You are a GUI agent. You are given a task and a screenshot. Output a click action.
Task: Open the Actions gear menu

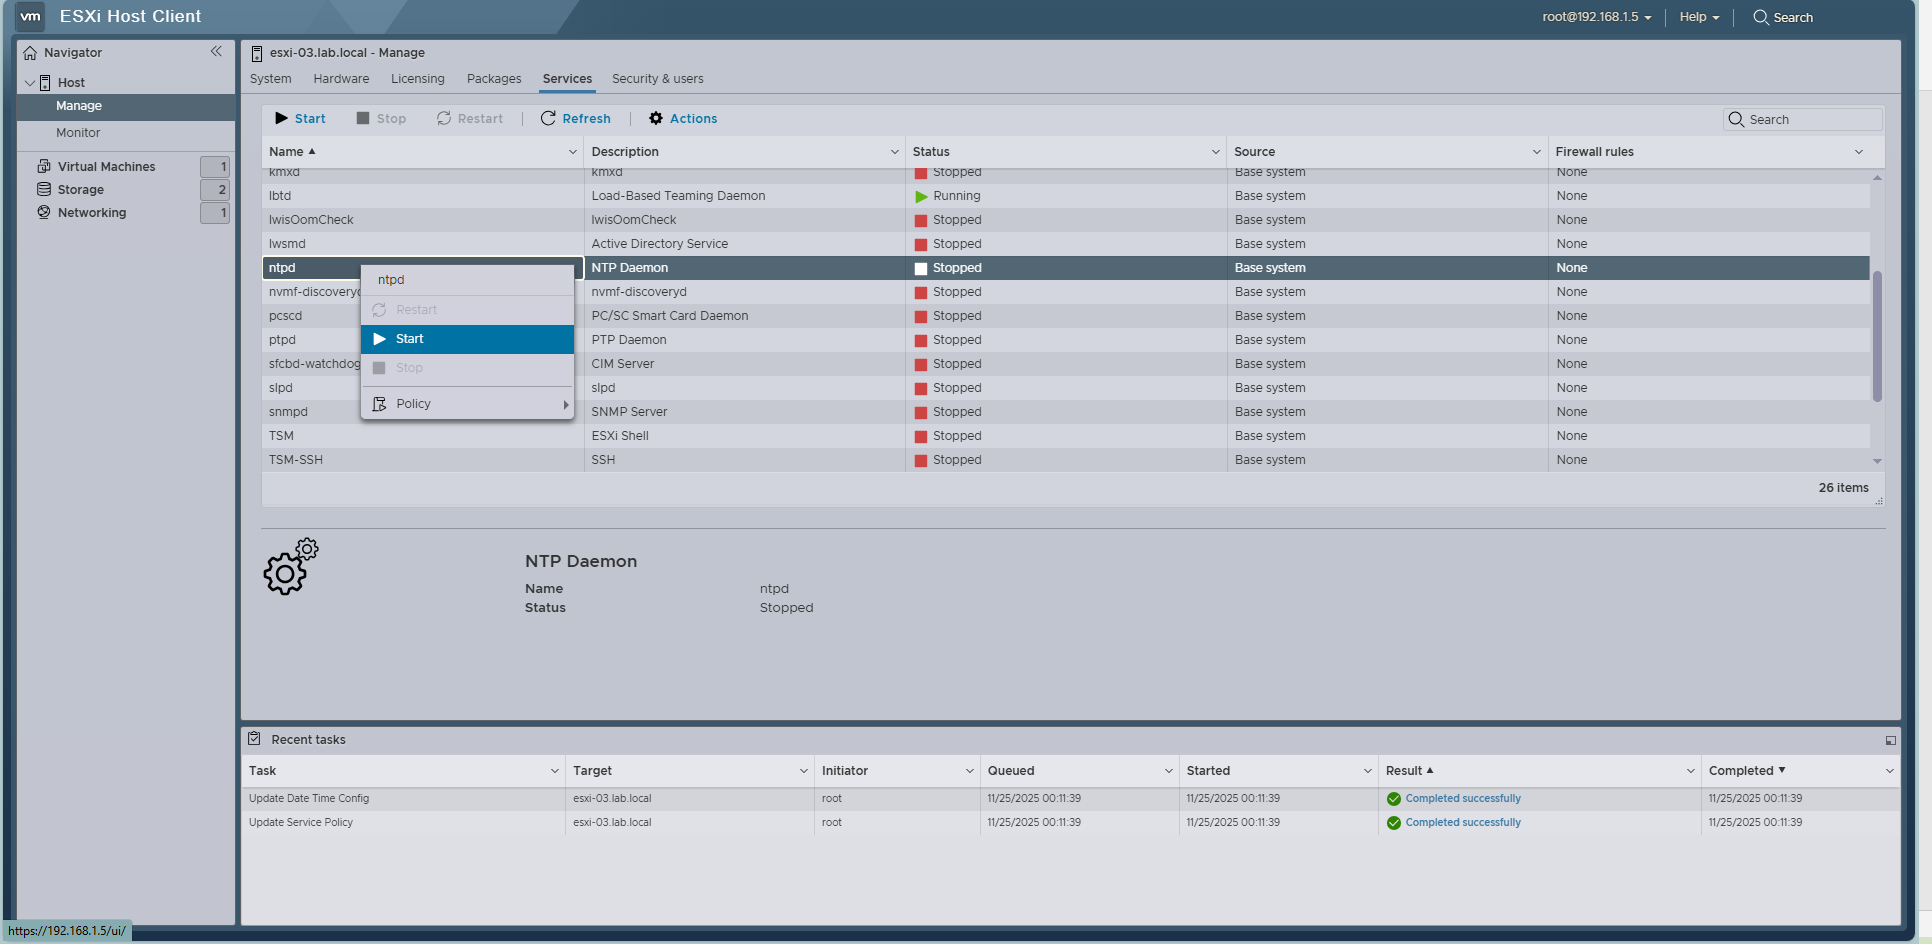pos(683,118)
